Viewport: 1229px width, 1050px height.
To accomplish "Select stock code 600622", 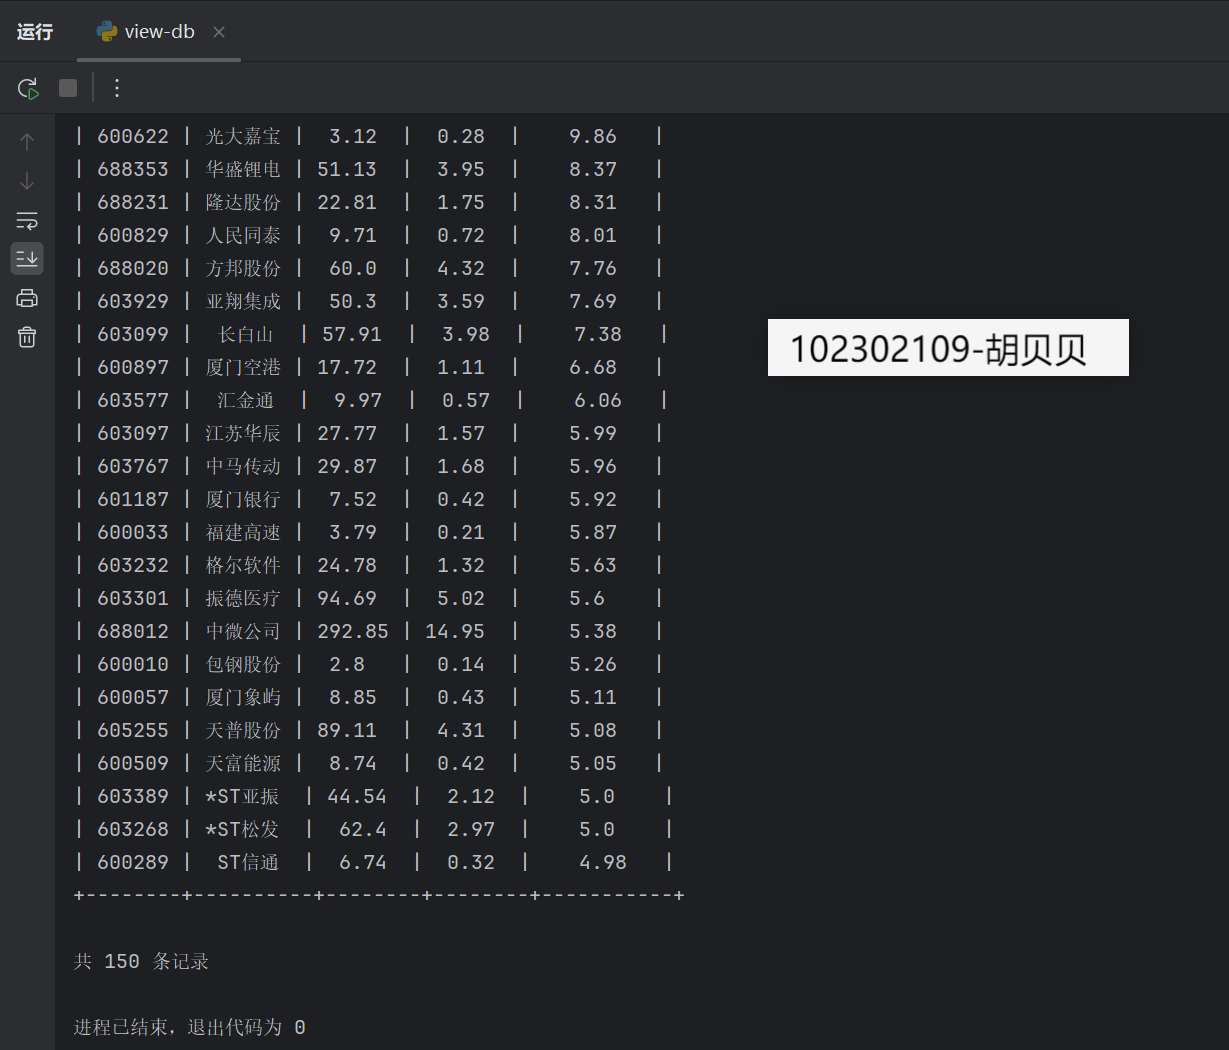I will (133, 136).
